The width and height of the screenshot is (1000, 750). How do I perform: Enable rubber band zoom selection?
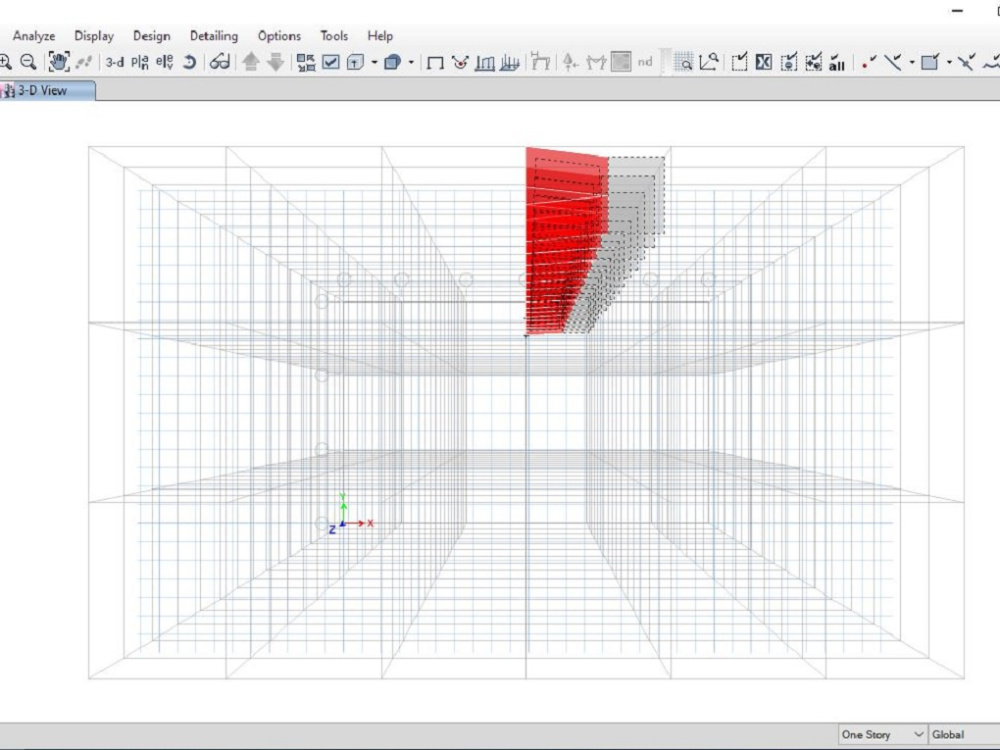[685, 62]
